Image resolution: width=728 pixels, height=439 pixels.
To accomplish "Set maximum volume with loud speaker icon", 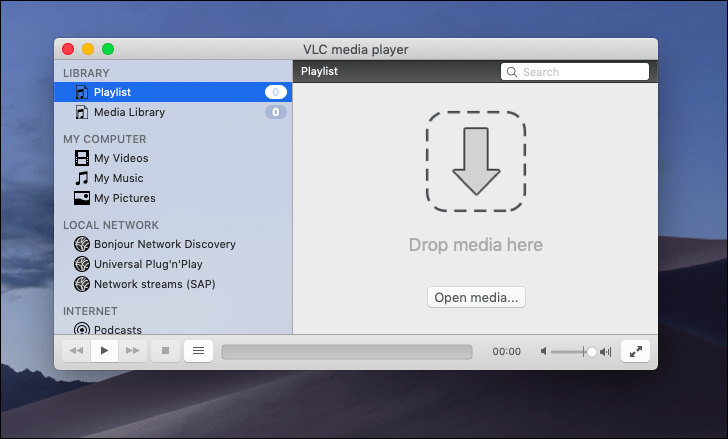I will coord(605,352).
